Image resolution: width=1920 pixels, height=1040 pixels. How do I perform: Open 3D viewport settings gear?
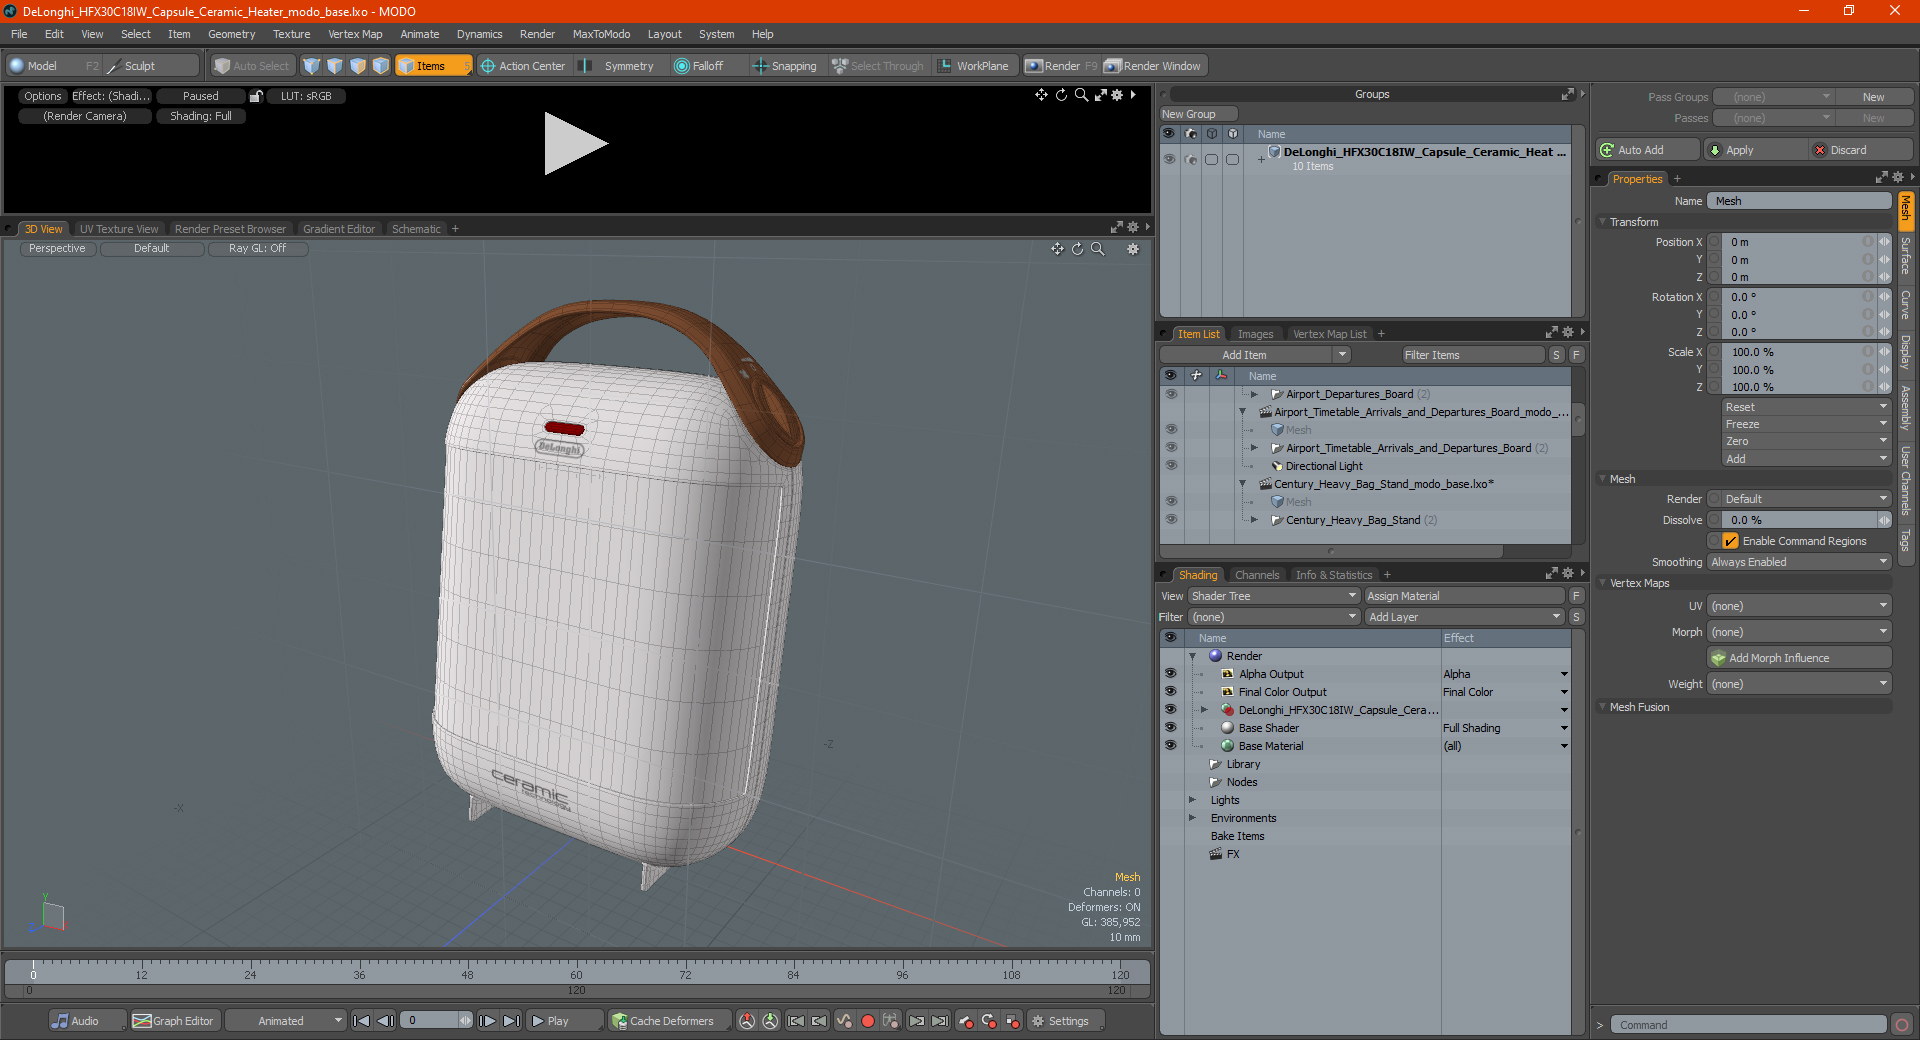1133,249
